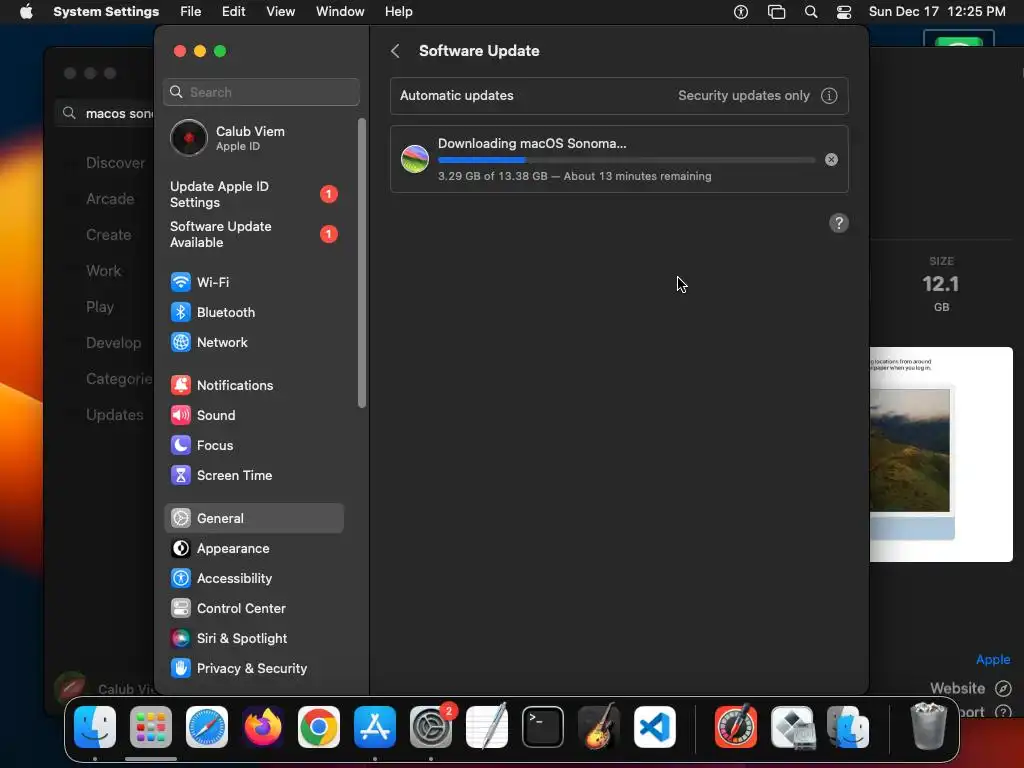Select Create in App Store sidebar
Image resolution: width=1024 pixels, height=768 pixels.
[106, 234]
